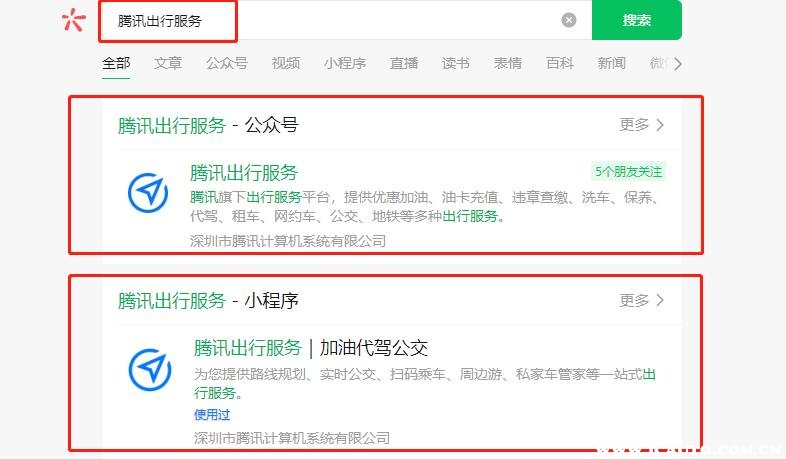Open the 新闻 tab
This screenshot has height=459, width=786.
tap(612, 63)
